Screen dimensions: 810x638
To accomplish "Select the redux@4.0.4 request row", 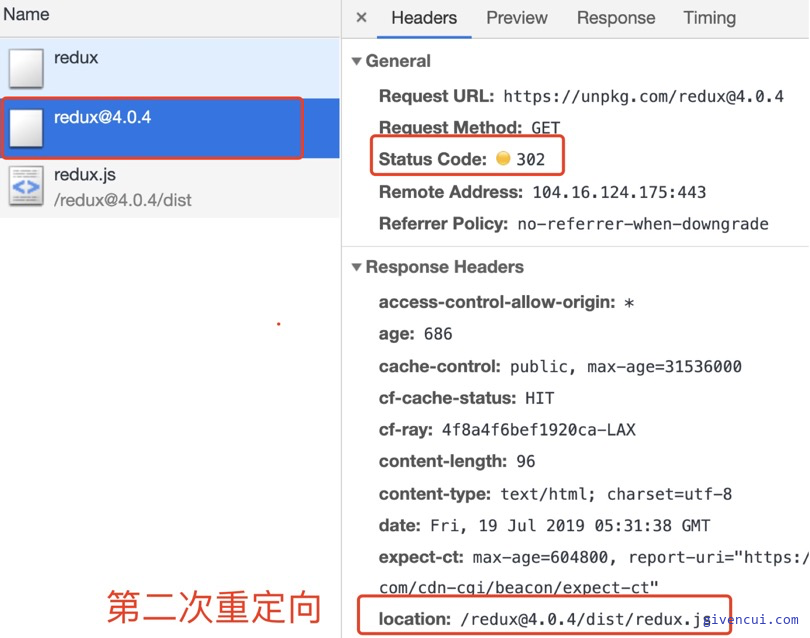I will point(170,128).
